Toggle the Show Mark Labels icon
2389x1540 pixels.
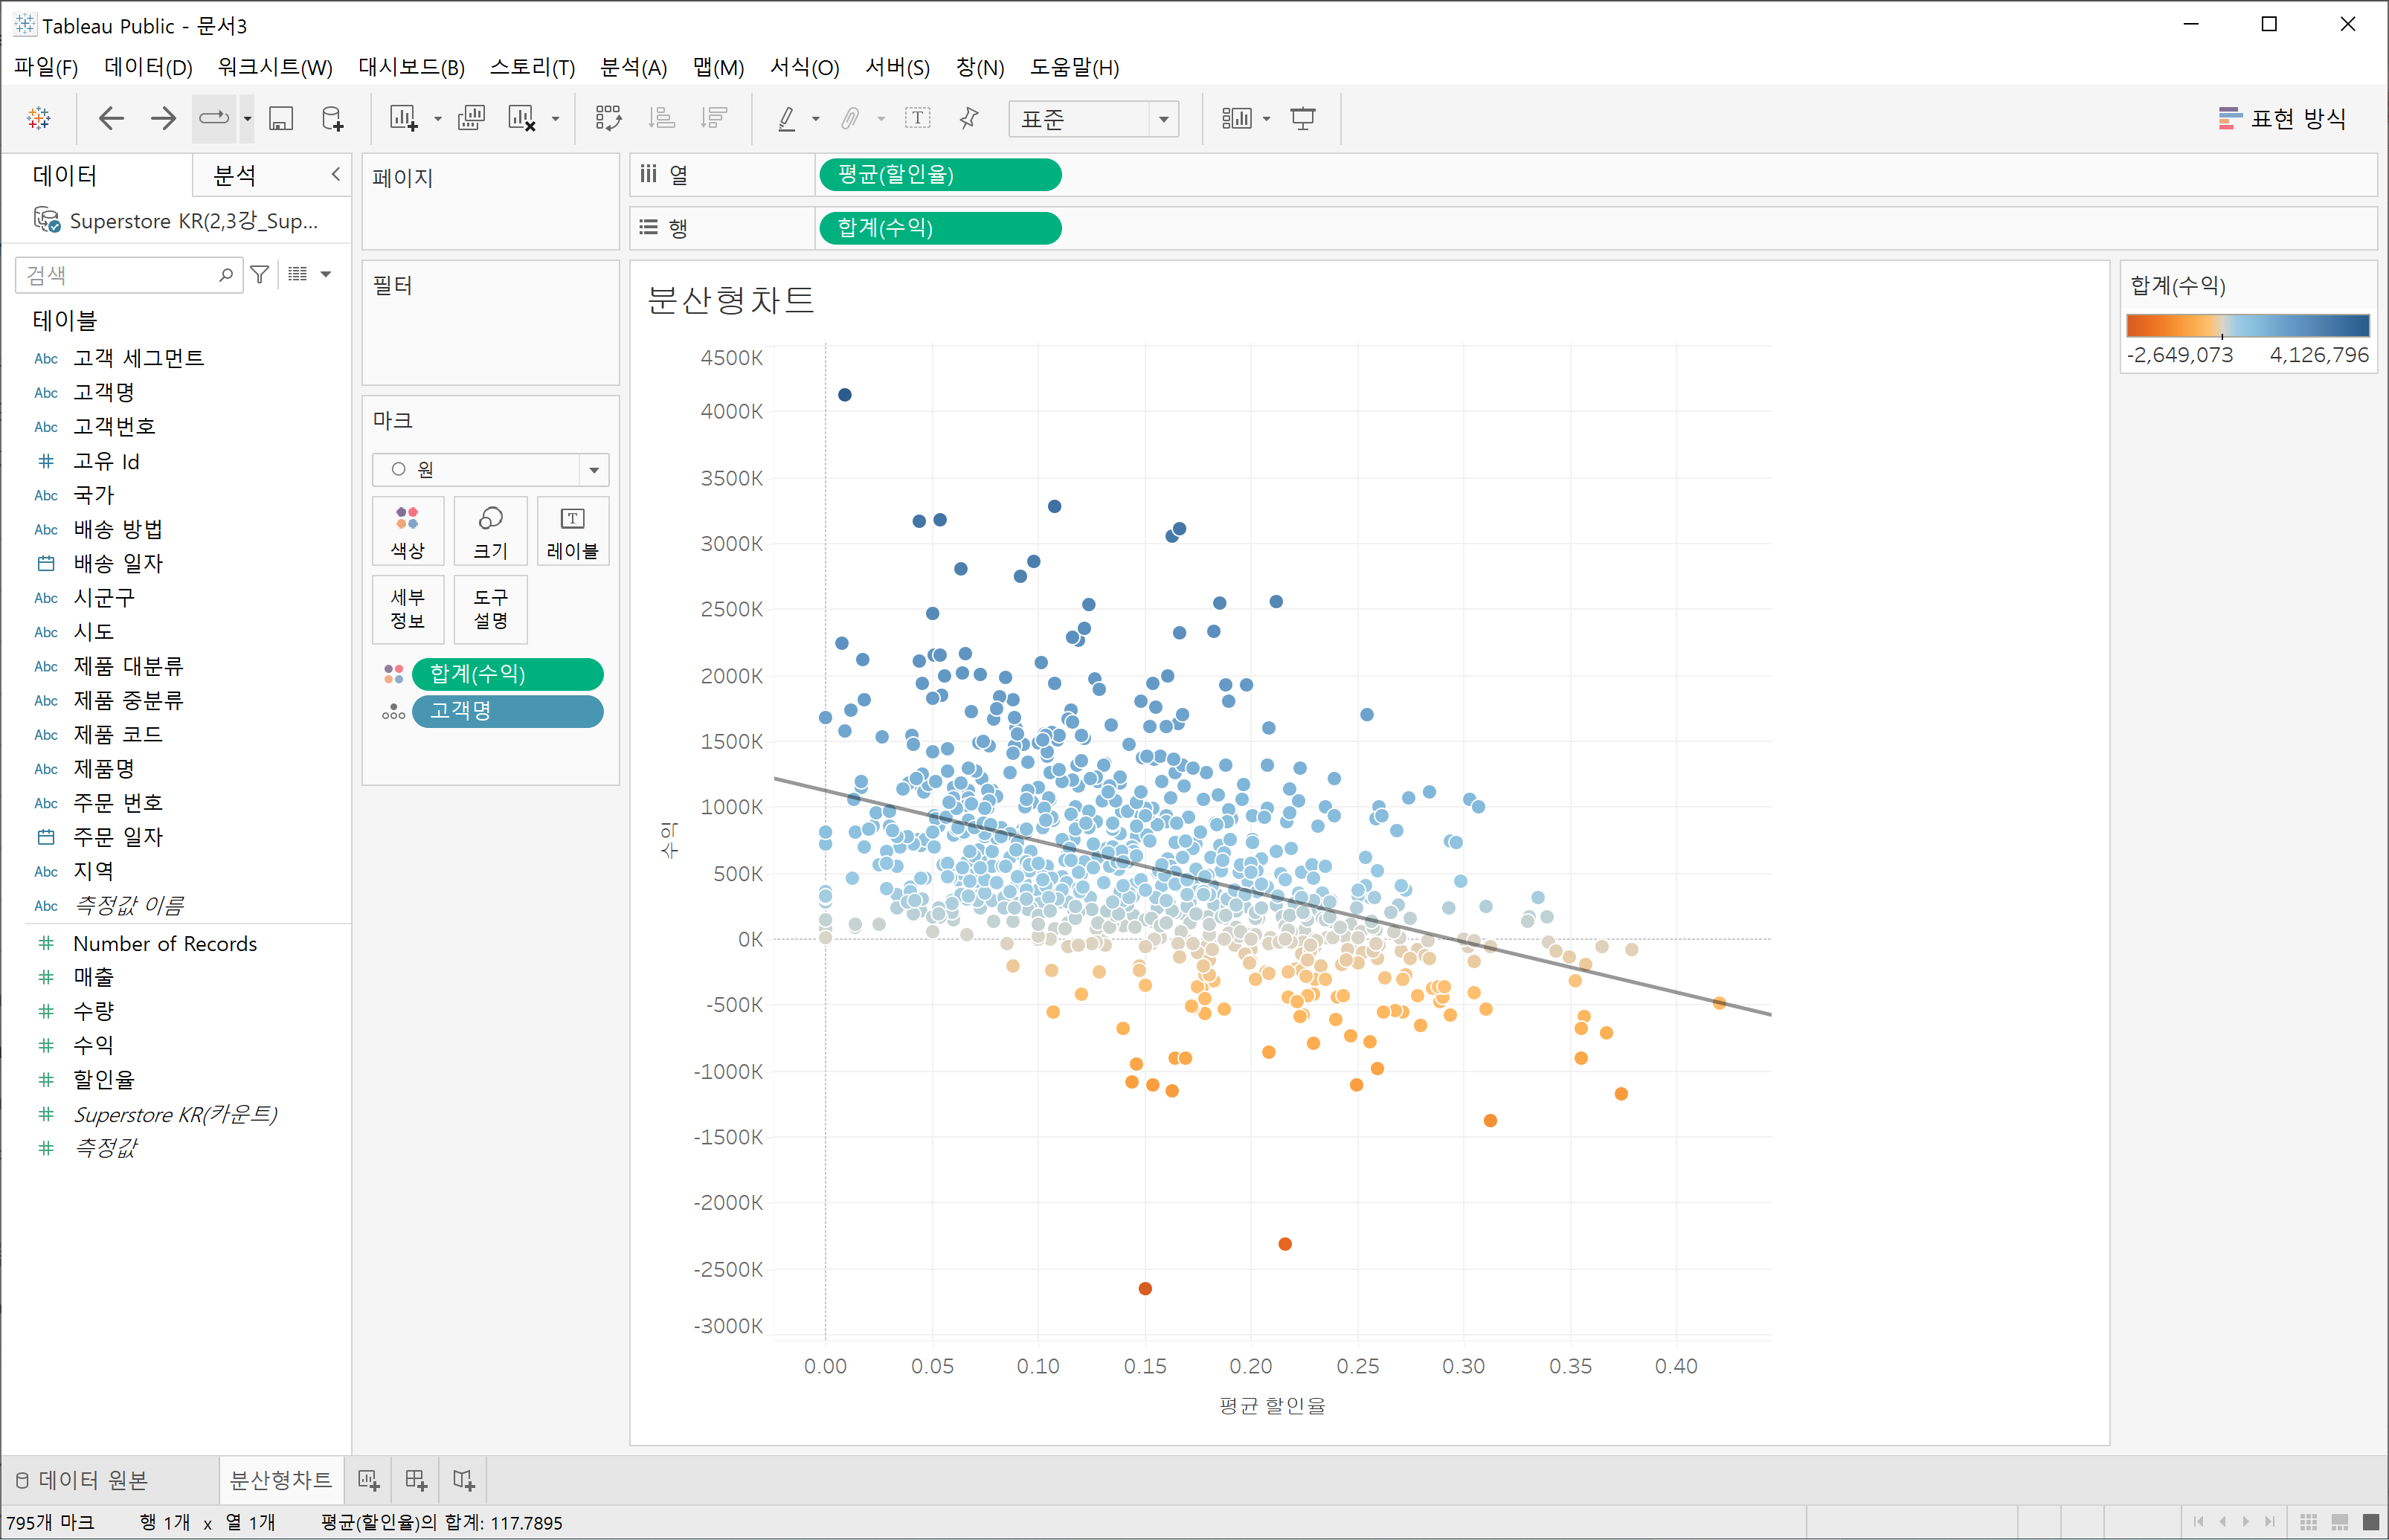[x=917, y=118]
